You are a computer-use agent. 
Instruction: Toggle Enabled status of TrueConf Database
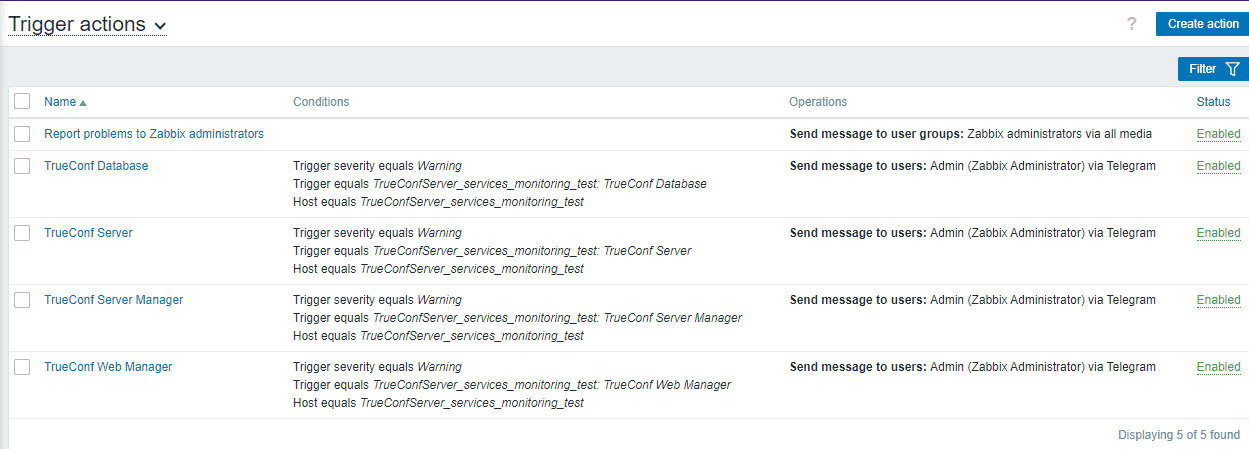pyautogui.click(x=1219, y=166)
